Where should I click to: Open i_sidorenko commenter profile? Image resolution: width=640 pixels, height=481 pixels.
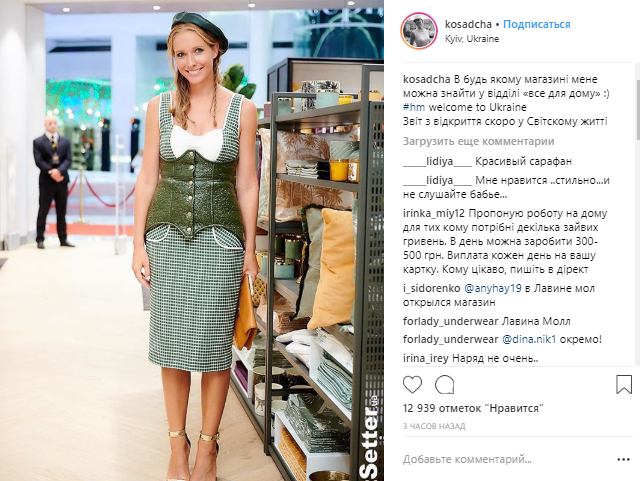[431, 289]
